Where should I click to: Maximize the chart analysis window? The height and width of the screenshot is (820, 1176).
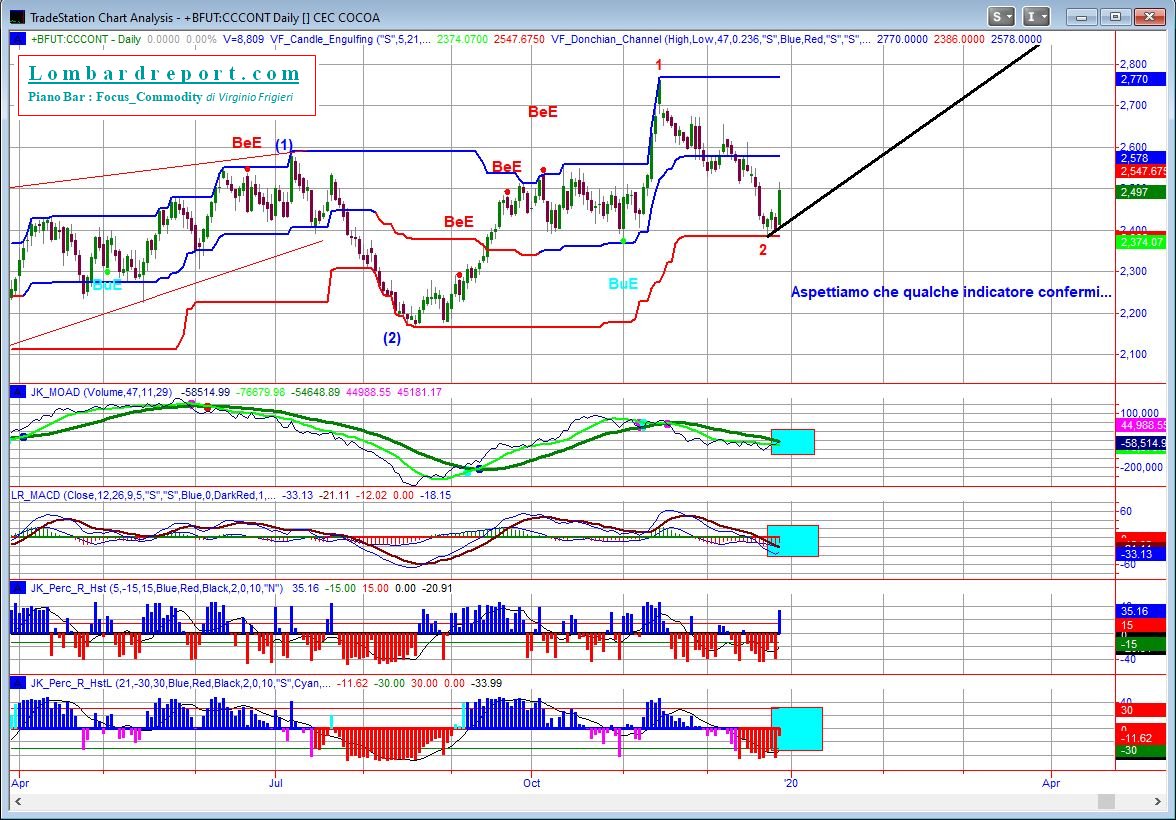1117,16
